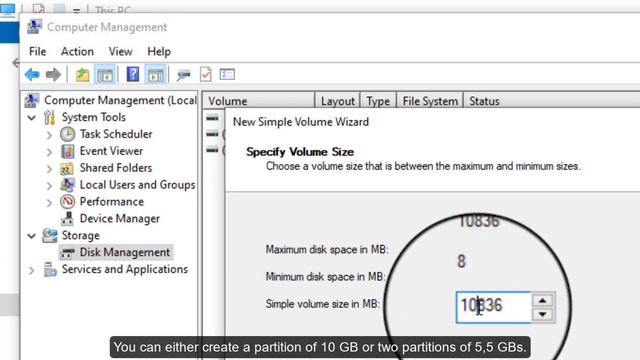
Task: Collapse the System Tools node
Action: [32, 118]
